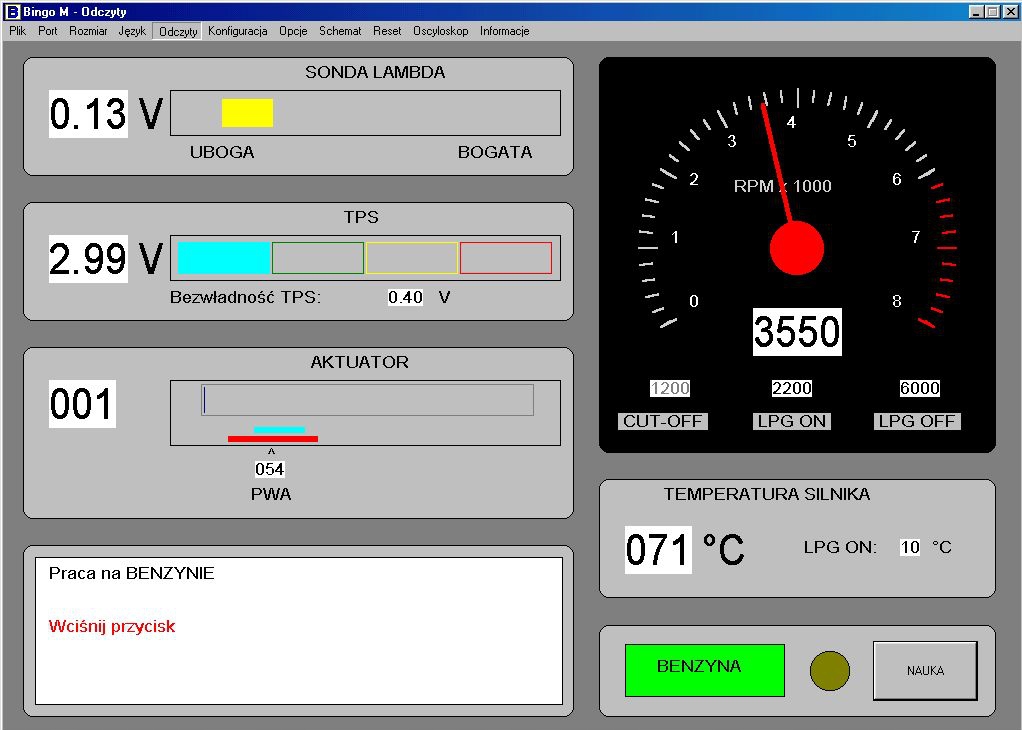Click the Informacje menu
Viewport: 1022px width, 730px height.
(x=504, y=31)
